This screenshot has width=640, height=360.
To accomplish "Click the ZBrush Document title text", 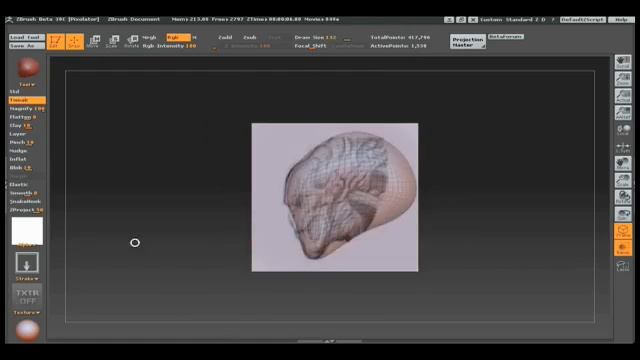I will (134, 19).
